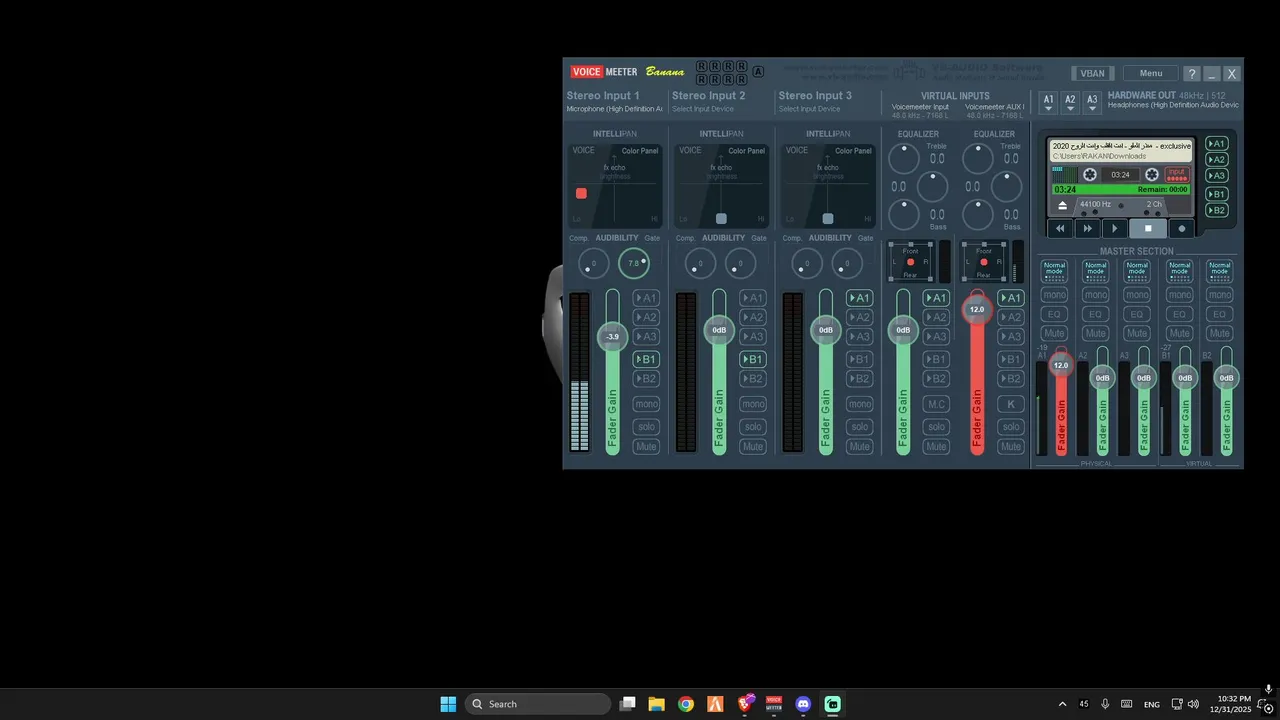Click the taskbar Search box
The height and width of the screenshot is (720, 1280).
point(538,704)
